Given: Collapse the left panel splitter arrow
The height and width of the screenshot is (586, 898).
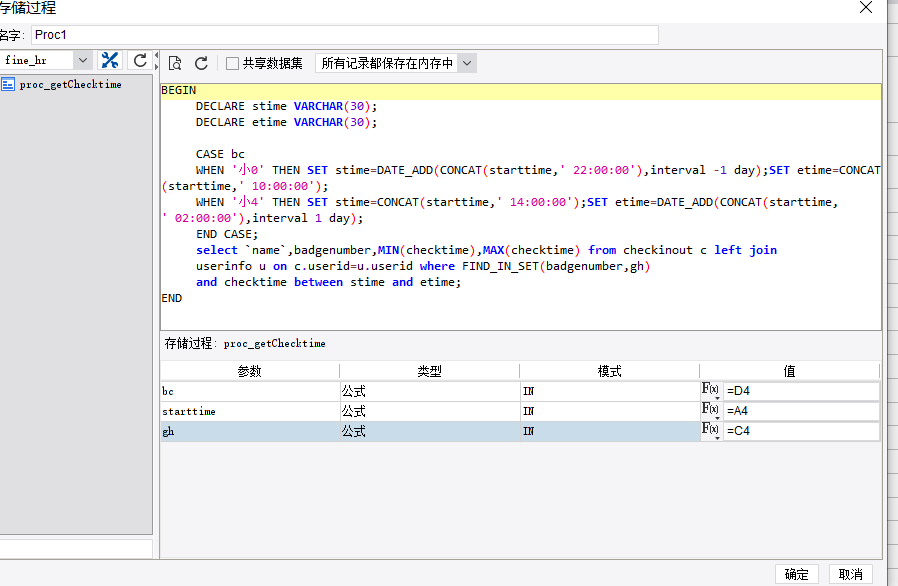Looking at the screenshot, I should tap(156, 55).
